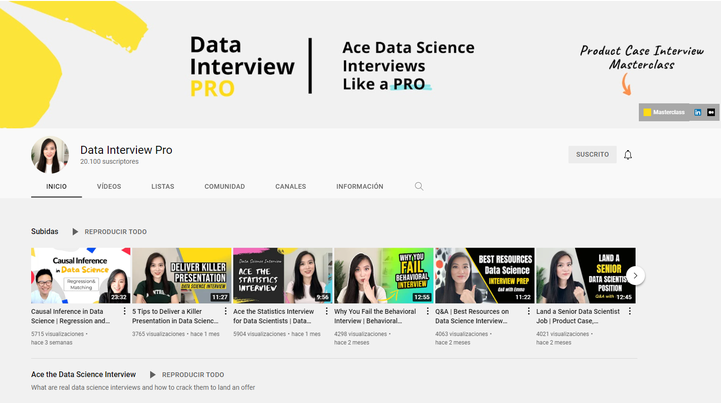Open the Causal Inference in Data Science thumbnail
Viewport: 721px width, 403px height.
(80, 276)
